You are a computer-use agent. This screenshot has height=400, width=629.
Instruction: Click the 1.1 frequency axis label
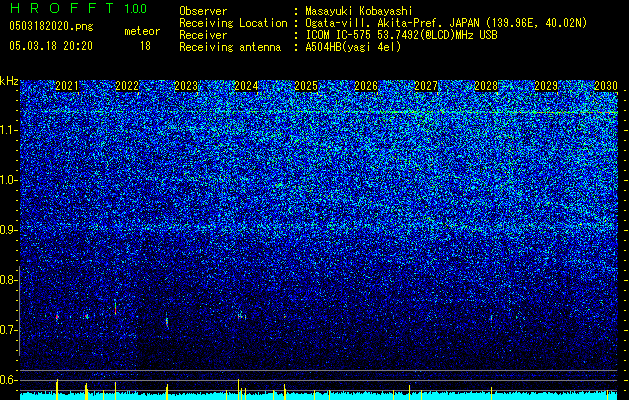pyautogui.click(x=9, y=130)
